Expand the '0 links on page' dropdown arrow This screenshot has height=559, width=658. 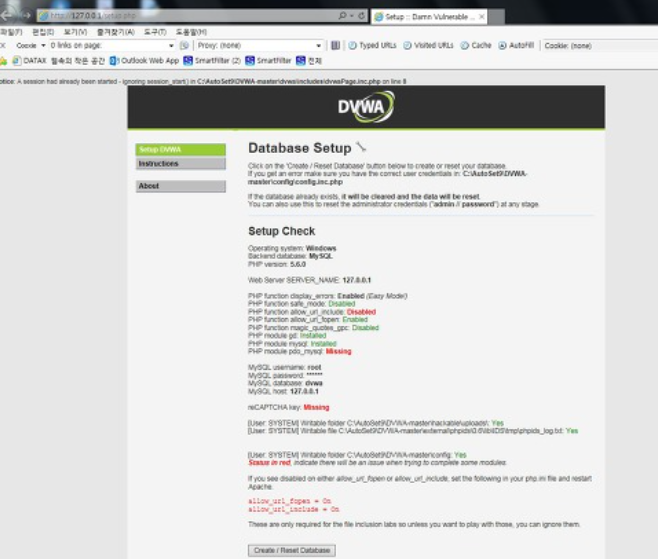(x=171, y=45)
